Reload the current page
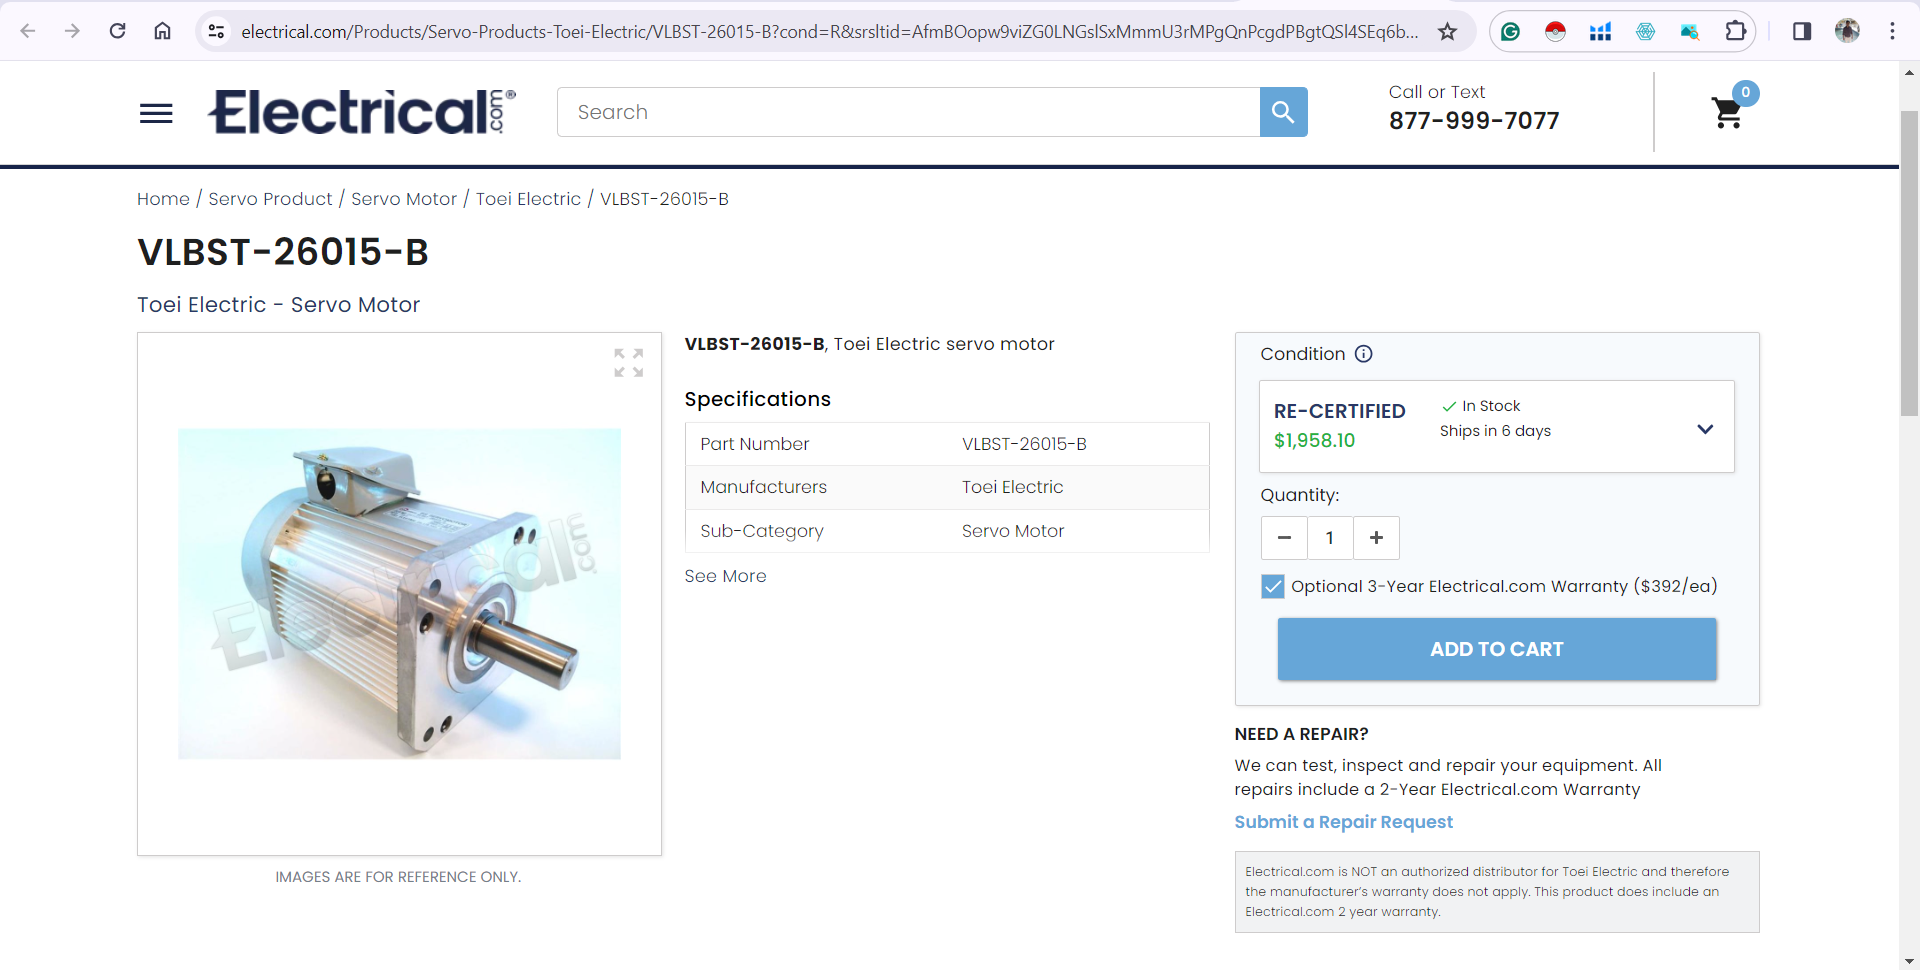1920x970 pixels. 117,31
